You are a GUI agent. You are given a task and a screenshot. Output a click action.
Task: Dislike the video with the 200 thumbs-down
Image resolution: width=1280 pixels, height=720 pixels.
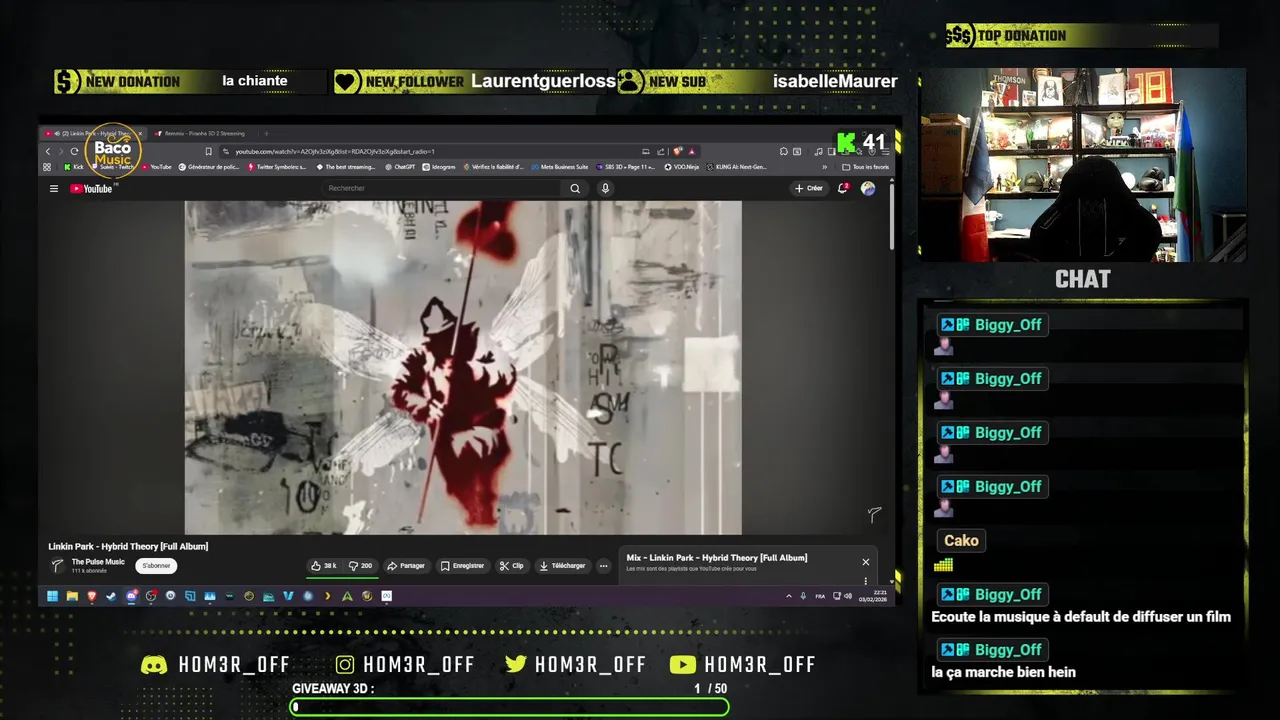(x=360, y=566)
